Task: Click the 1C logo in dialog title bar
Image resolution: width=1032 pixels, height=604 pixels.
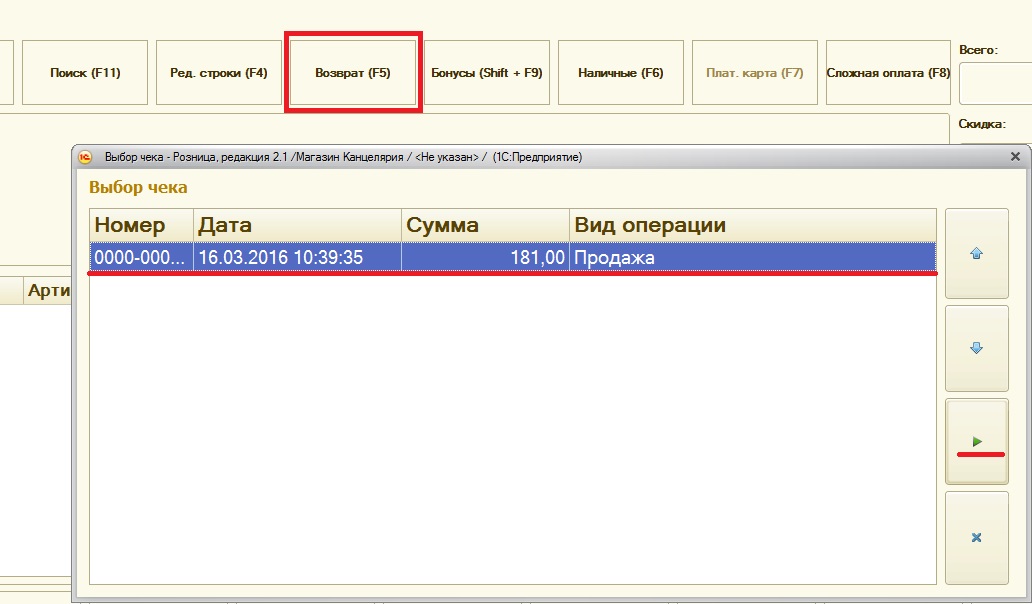Action: click(x=85, y=157)
